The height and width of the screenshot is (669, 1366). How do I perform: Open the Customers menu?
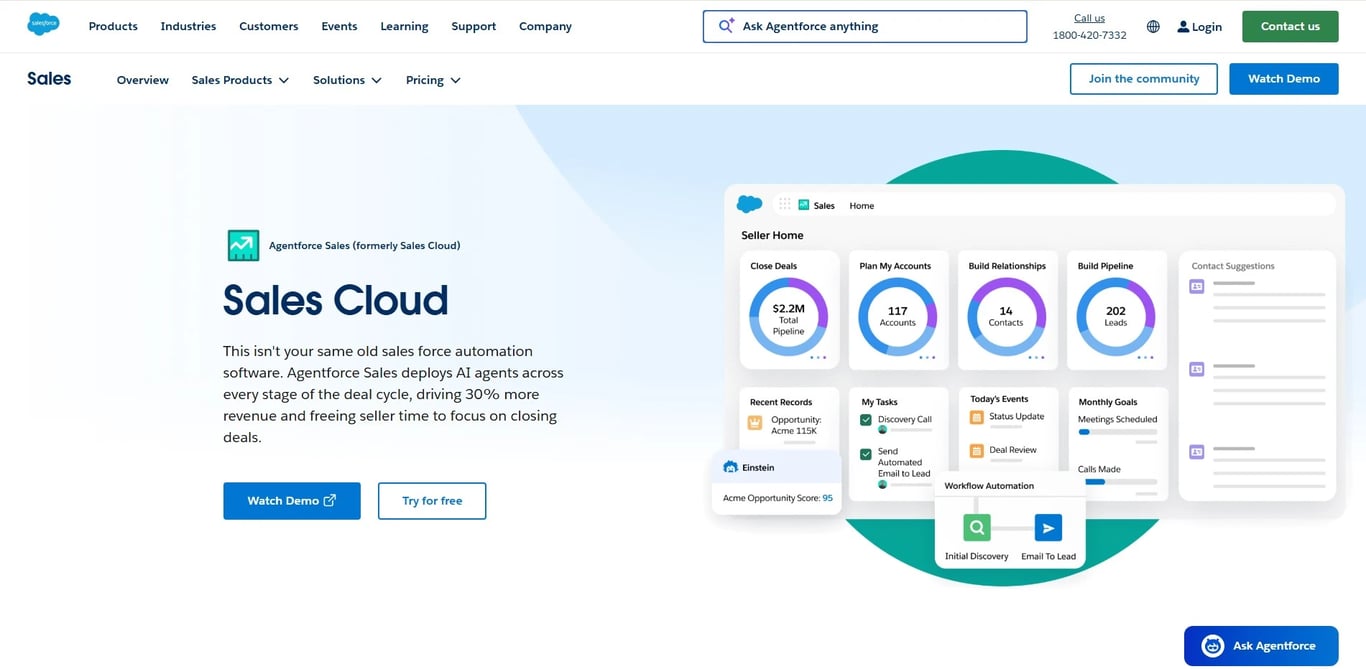[268, 26]
